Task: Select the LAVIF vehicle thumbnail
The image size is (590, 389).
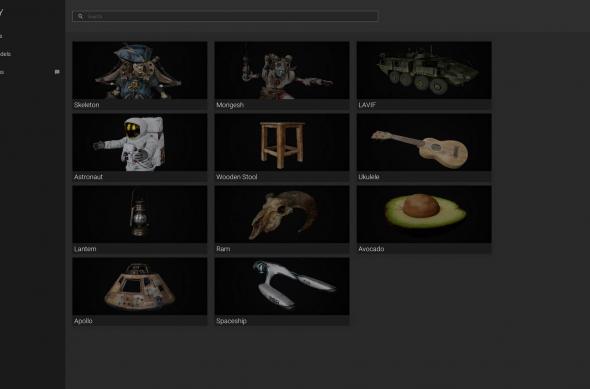Action: (424, 70)
